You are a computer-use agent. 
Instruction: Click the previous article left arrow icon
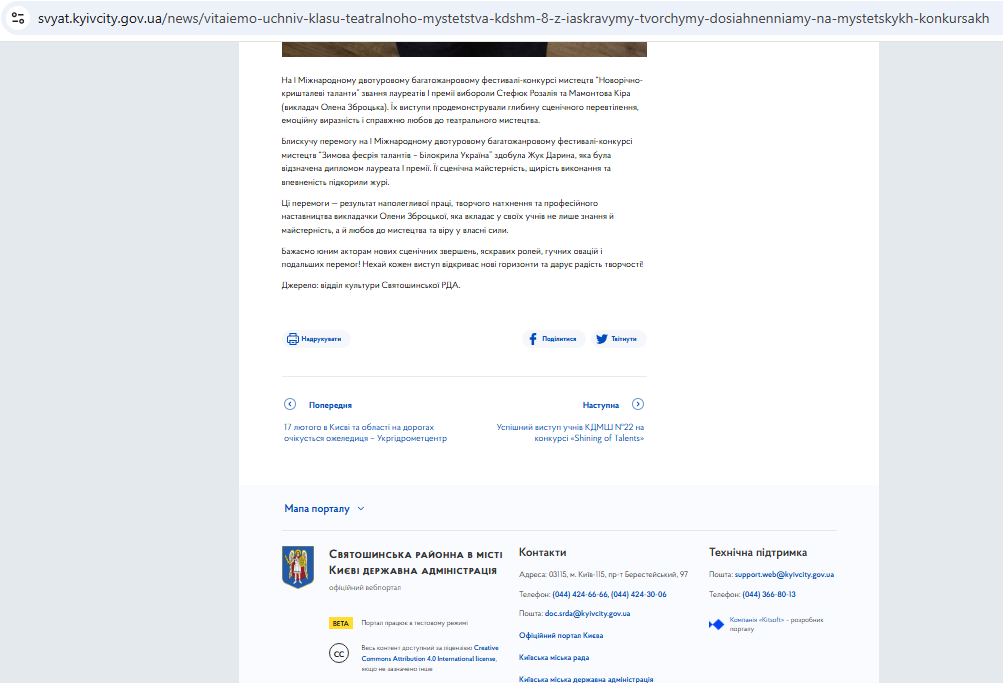click(x=290, y=404)
